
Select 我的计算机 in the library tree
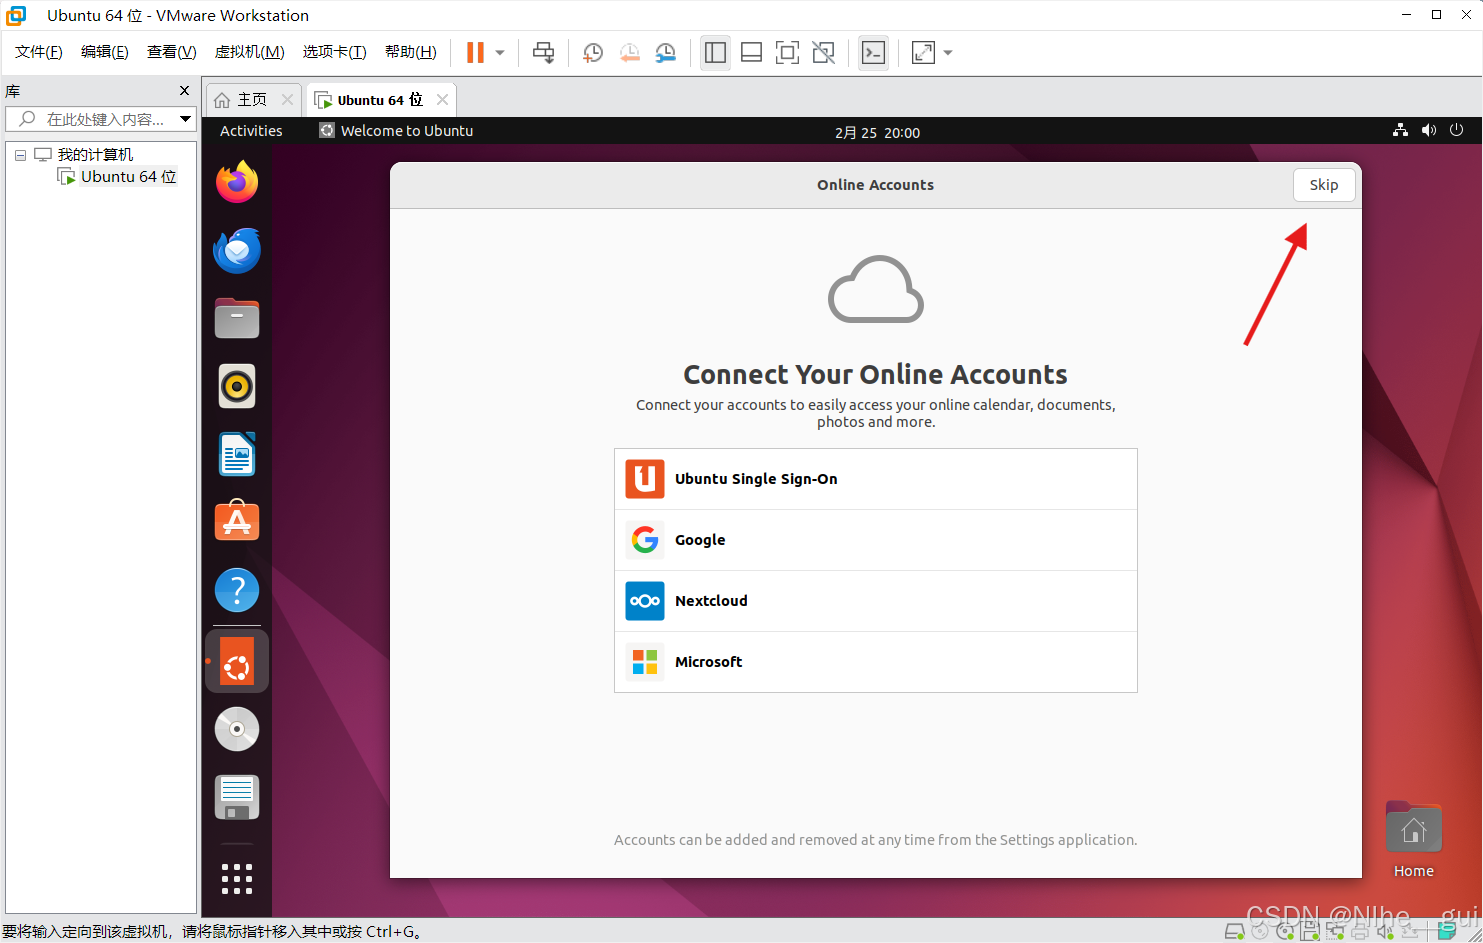[x=95, y=155]
